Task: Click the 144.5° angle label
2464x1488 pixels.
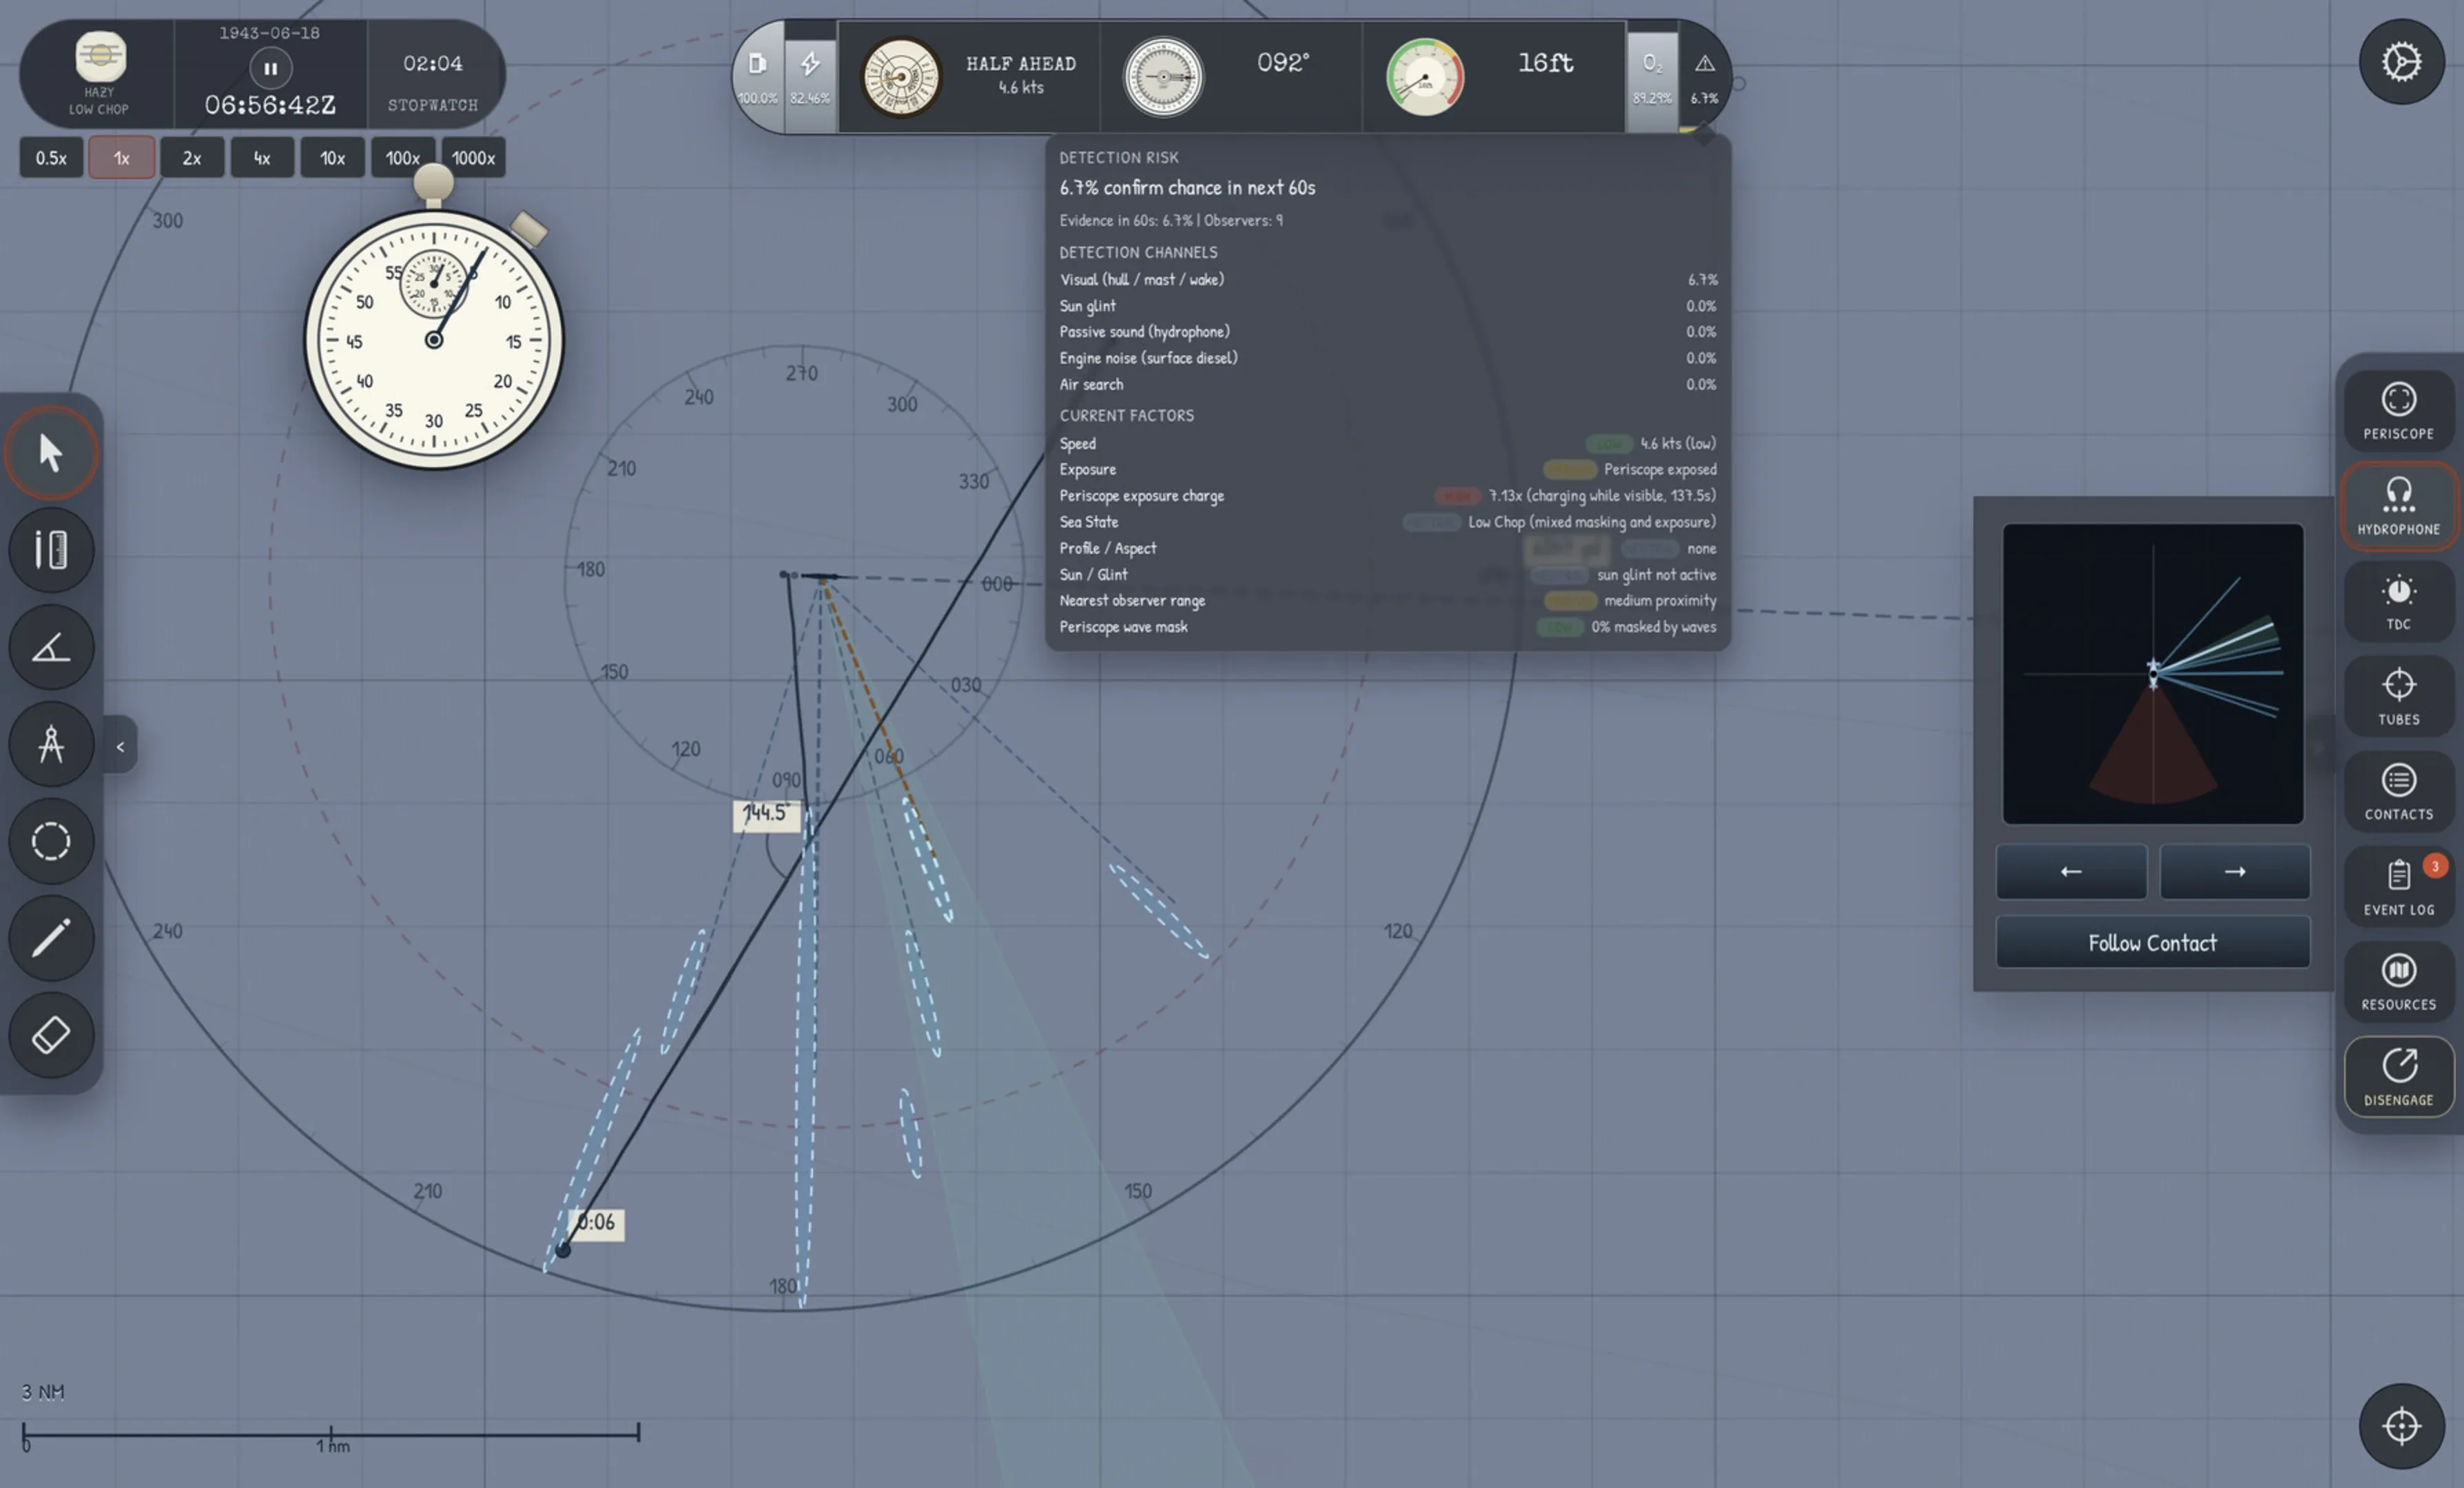Action: pos(766,814)
